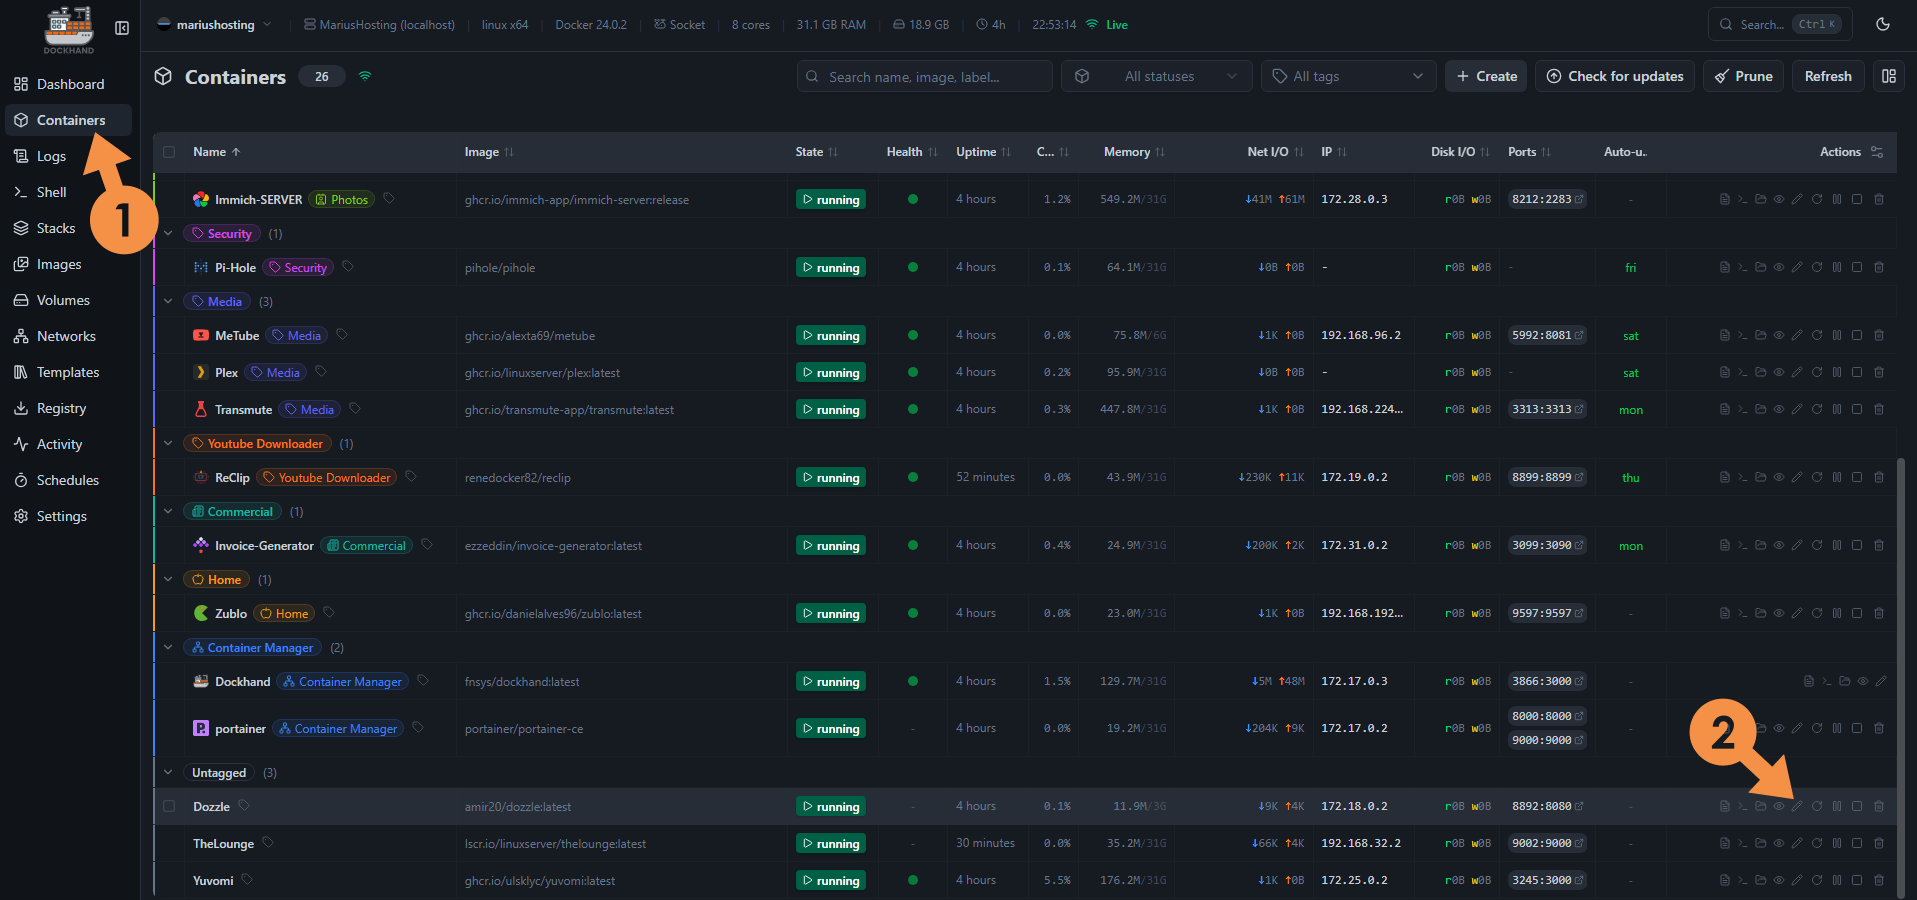Toggle dark mode with the moon icon
This screenshot has width=1917, height=900.
pyautogui.click(x=1883, y=24)
